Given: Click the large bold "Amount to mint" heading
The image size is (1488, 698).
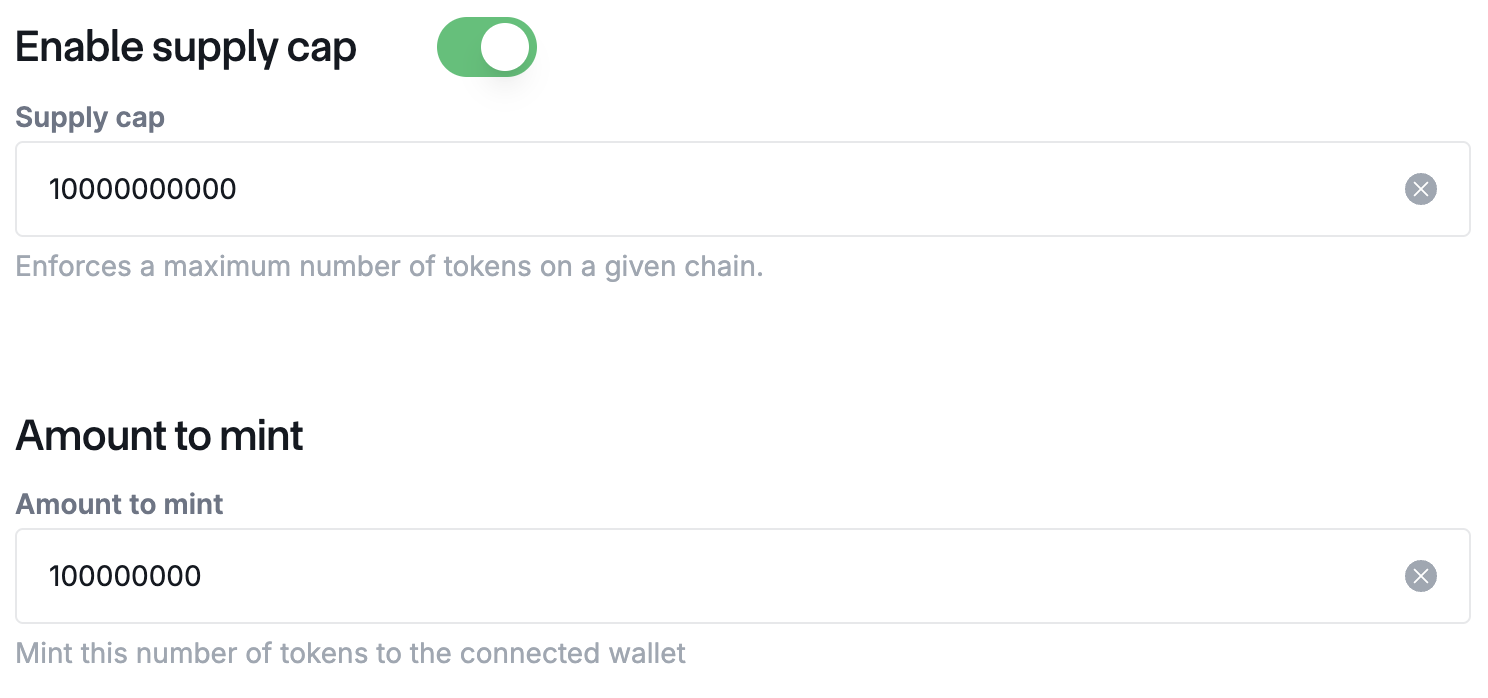Looking at the screenshot, I should (160, 436).
